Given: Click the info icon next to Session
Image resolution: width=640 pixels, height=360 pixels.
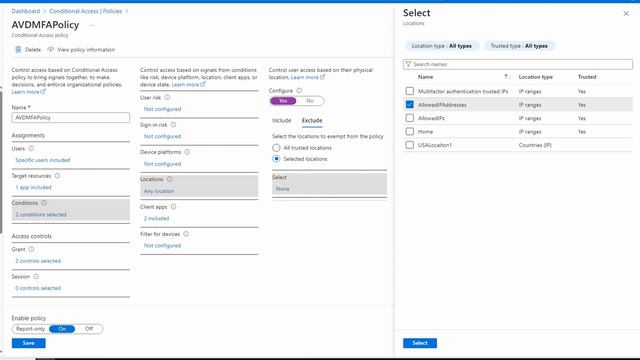Looking at the screenshot, I should pos(36,276).
